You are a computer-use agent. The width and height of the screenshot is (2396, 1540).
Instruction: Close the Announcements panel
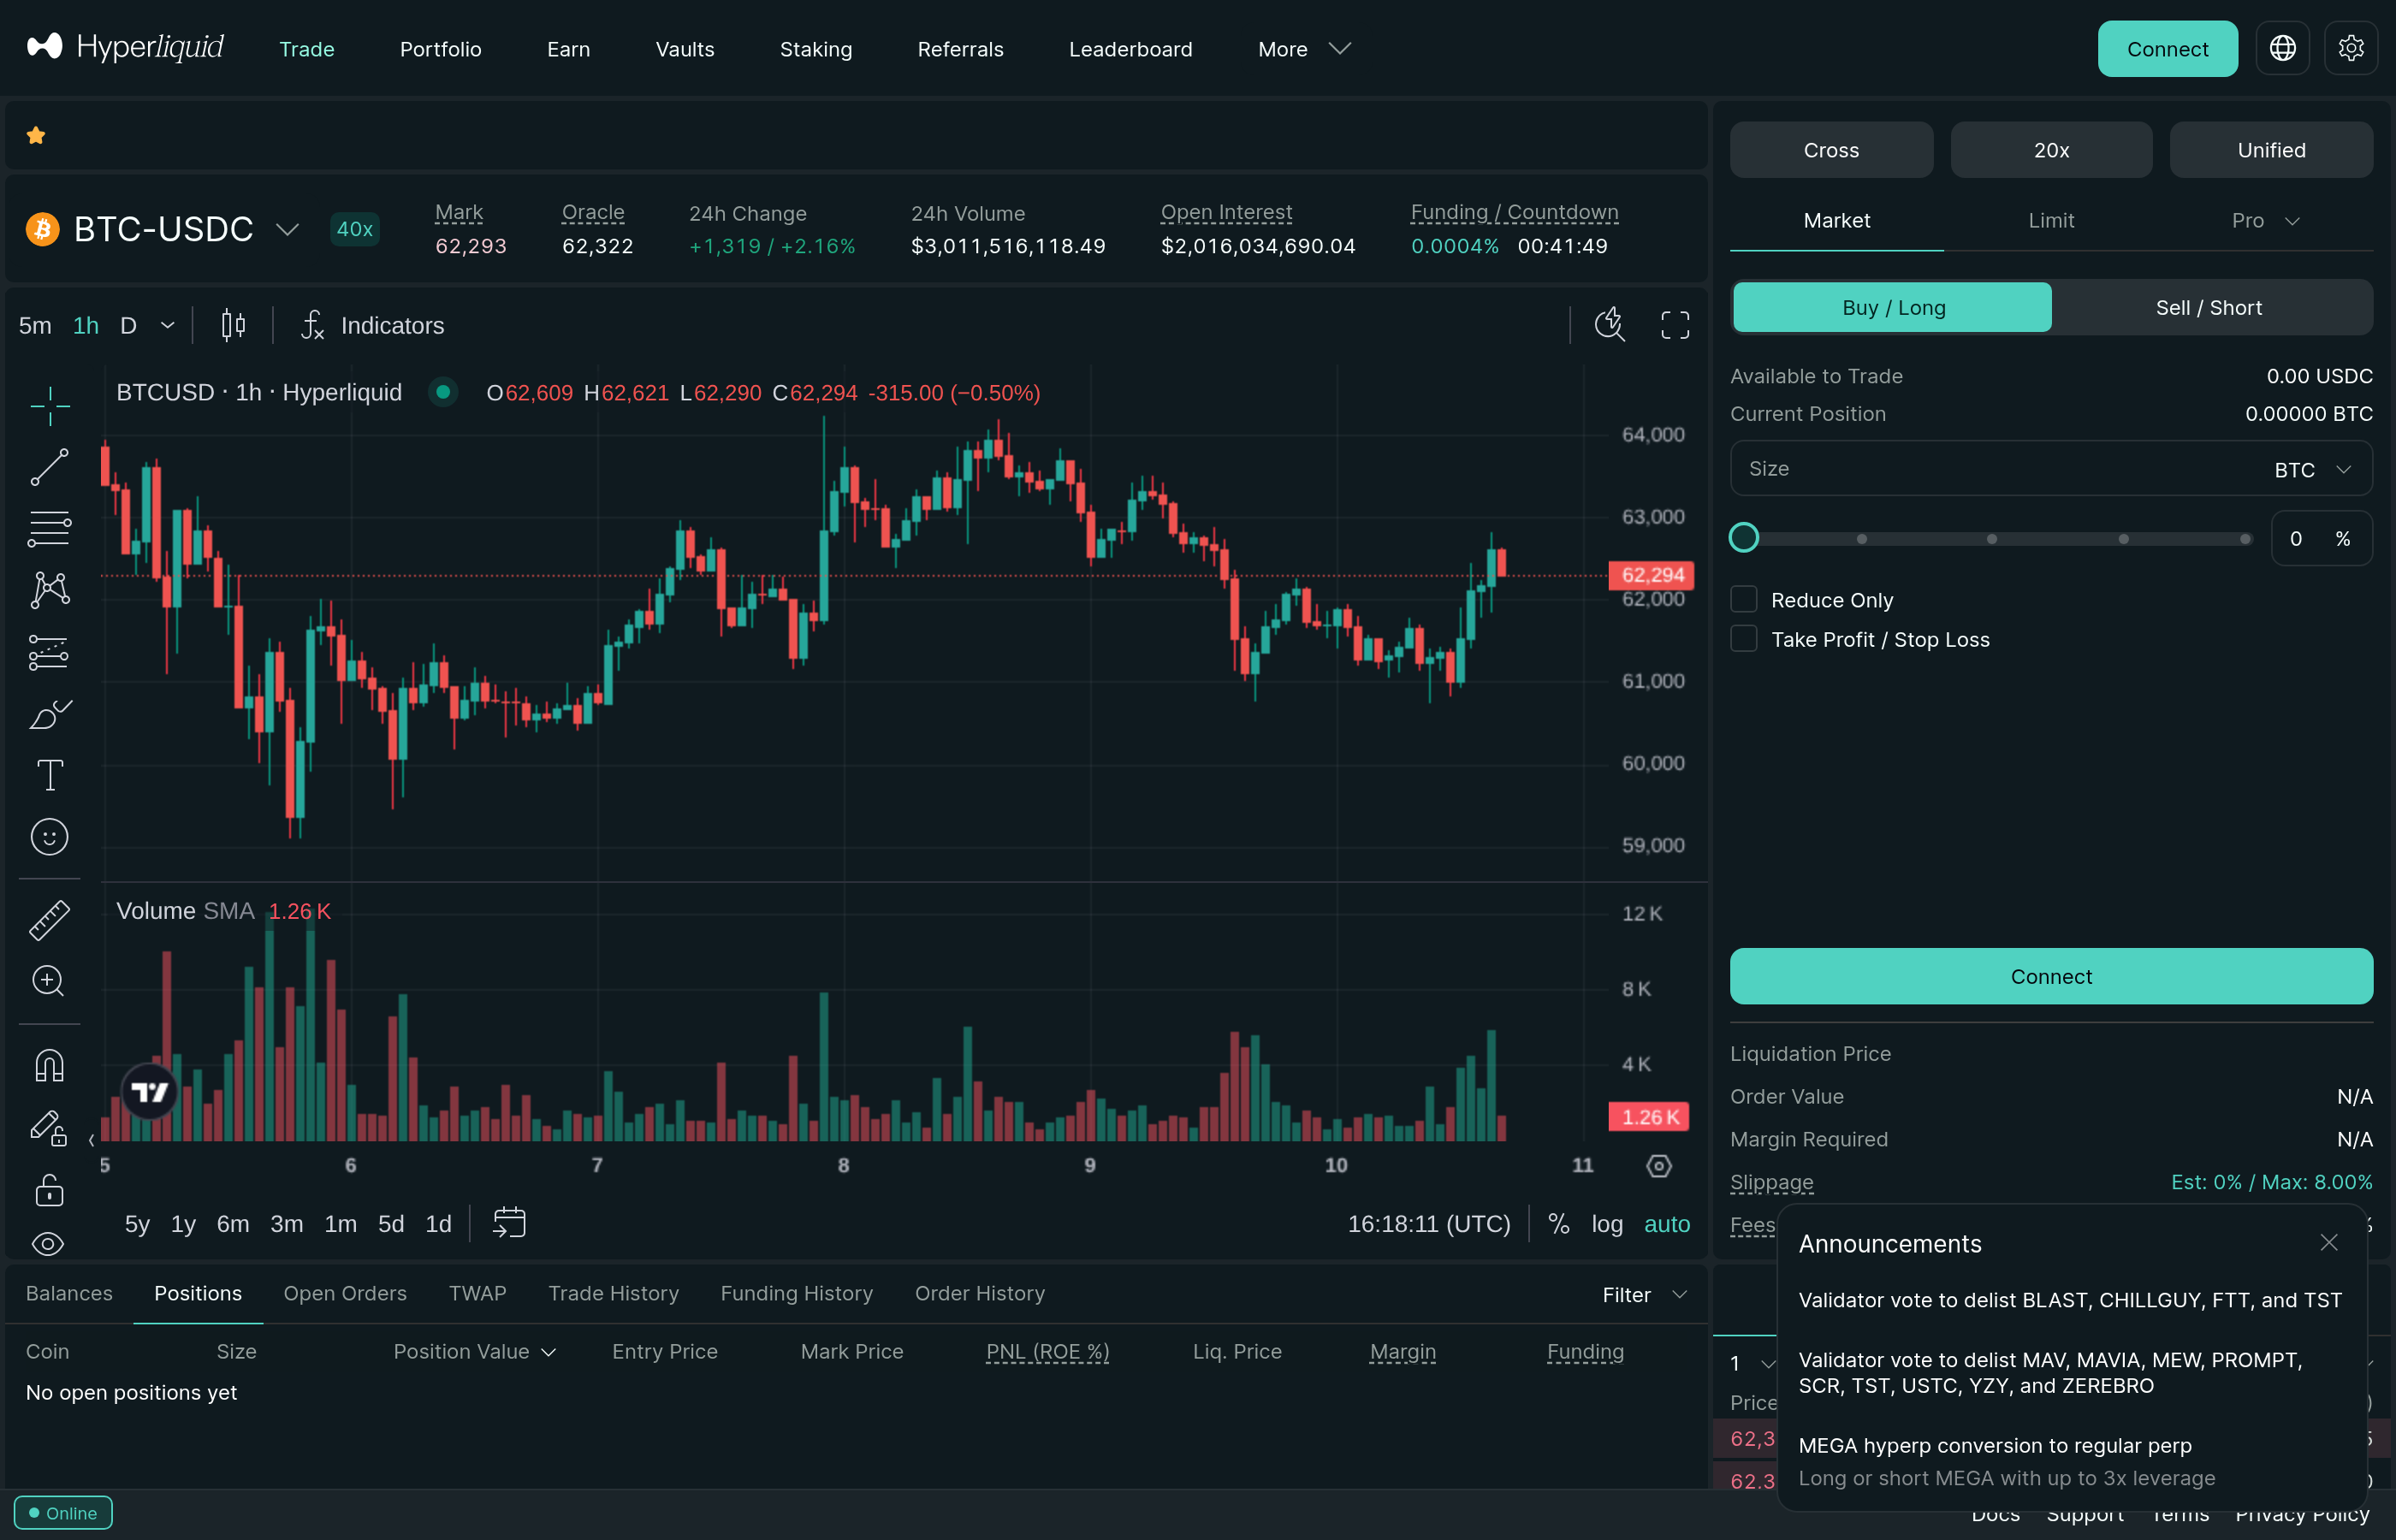click(2329, 1242)
